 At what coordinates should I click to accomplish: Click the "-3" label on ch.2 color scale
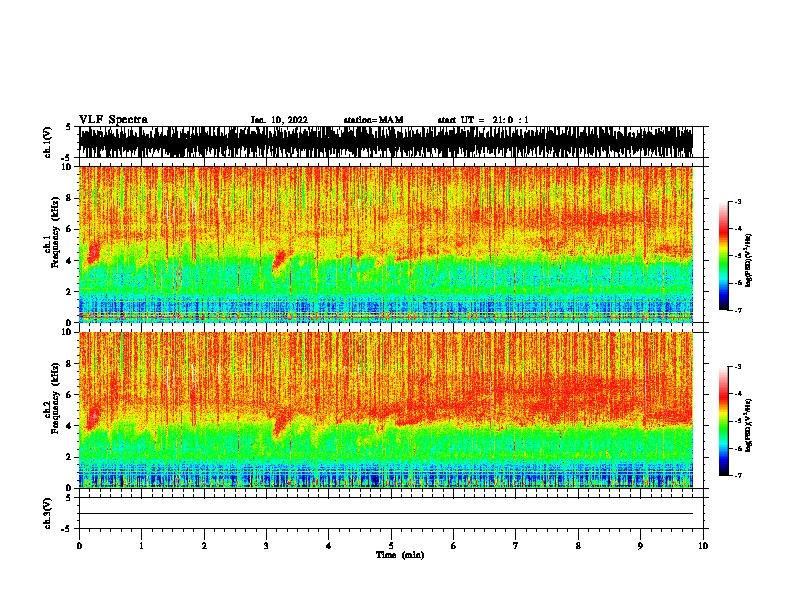pyautogui.click(x=738, y=366)
